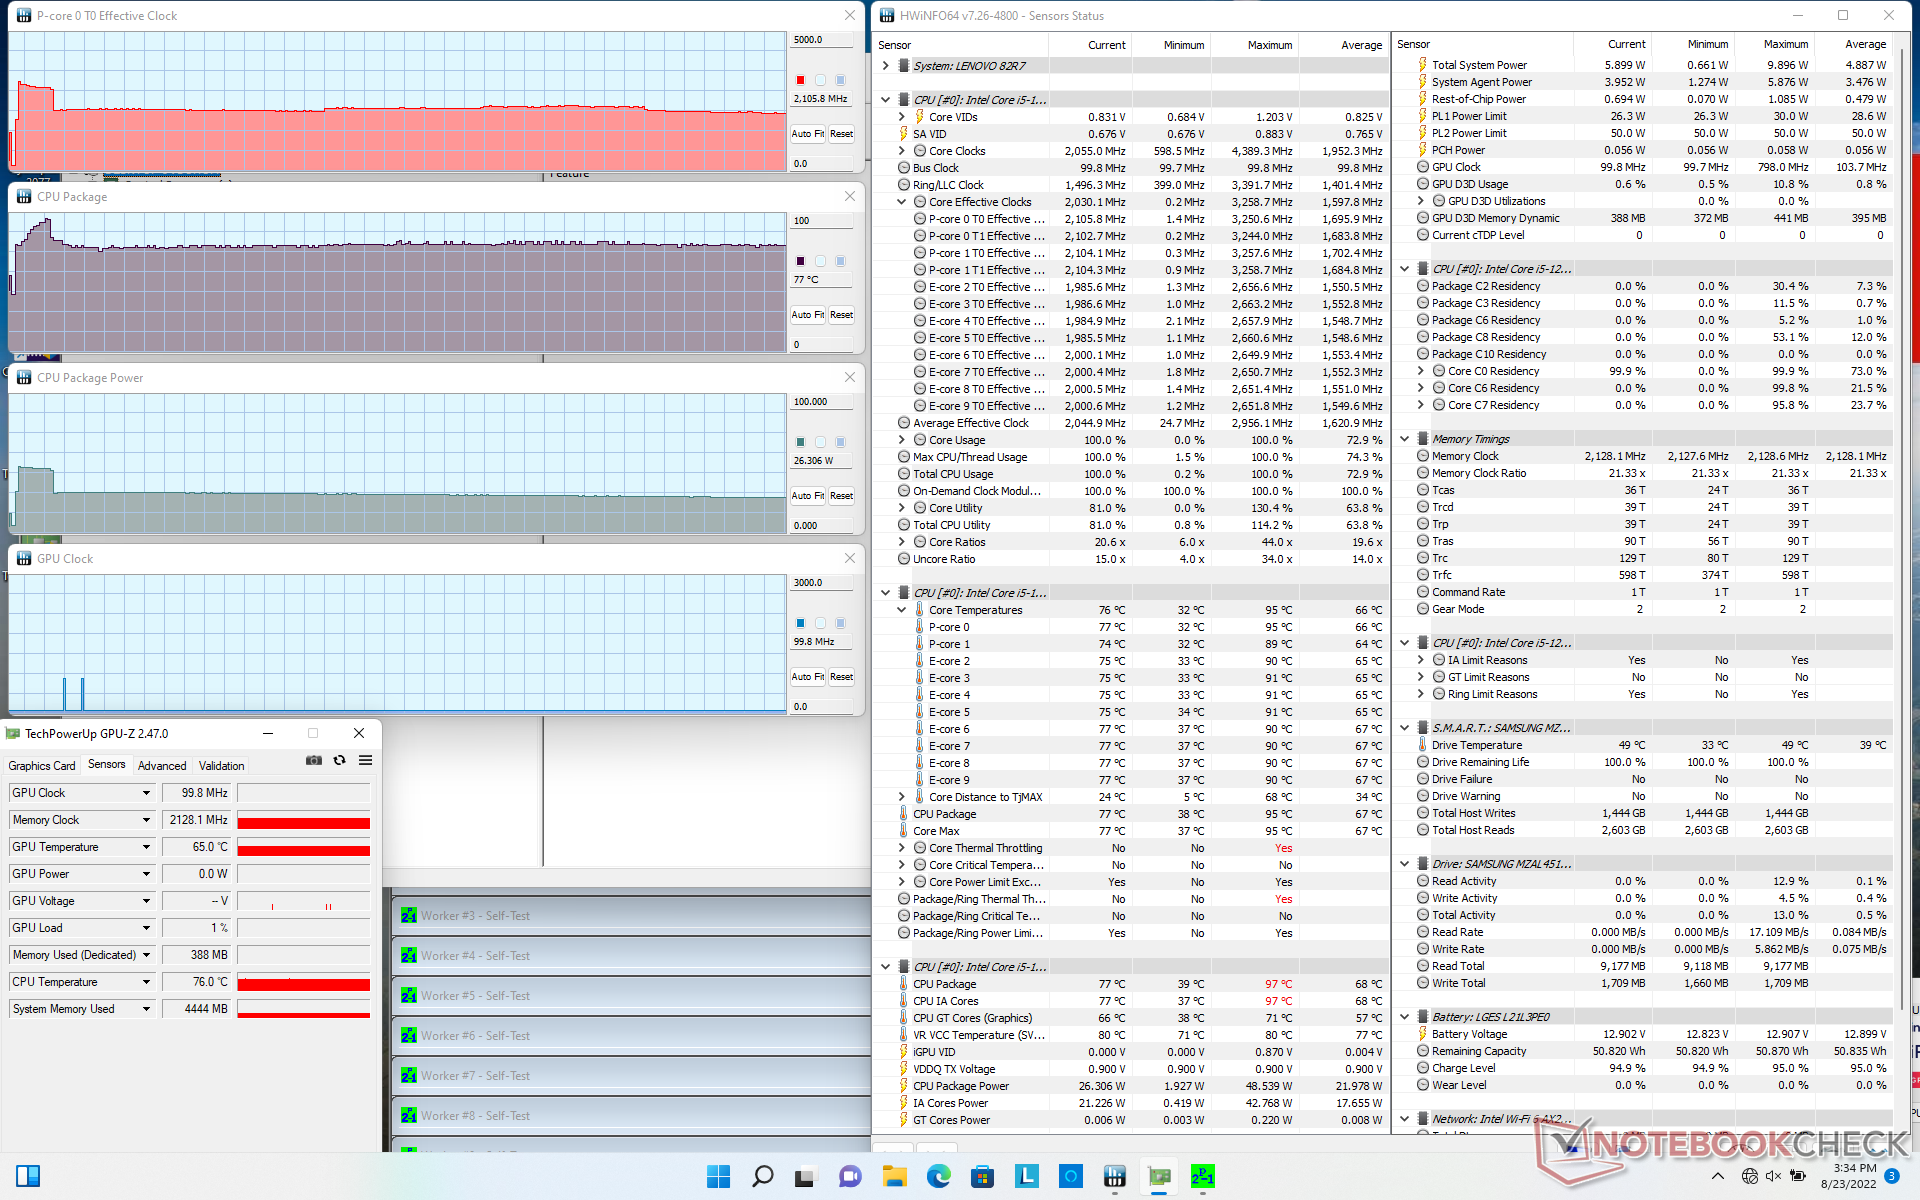
Task: Click the HWiNFO taskbar icon
Action: click(1115, 1176)
